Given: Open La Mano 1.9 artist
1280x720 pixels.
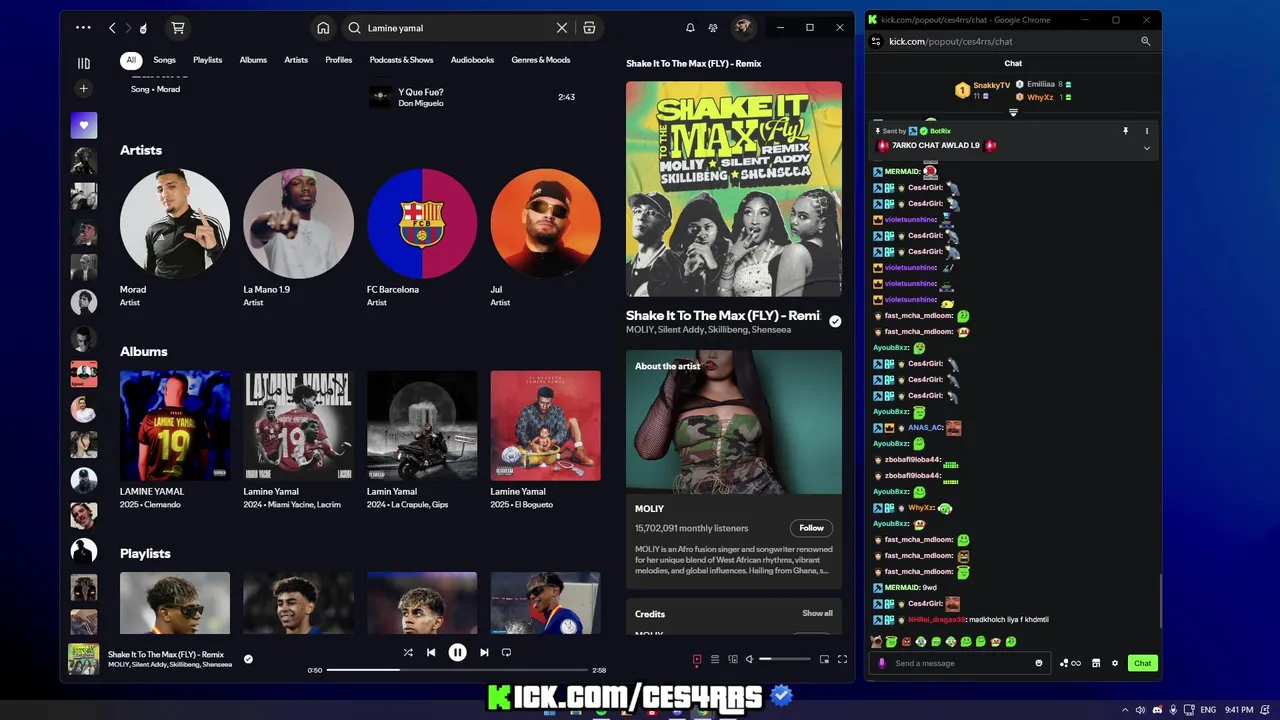Looking at the screenshot, I should click(298, 223).
